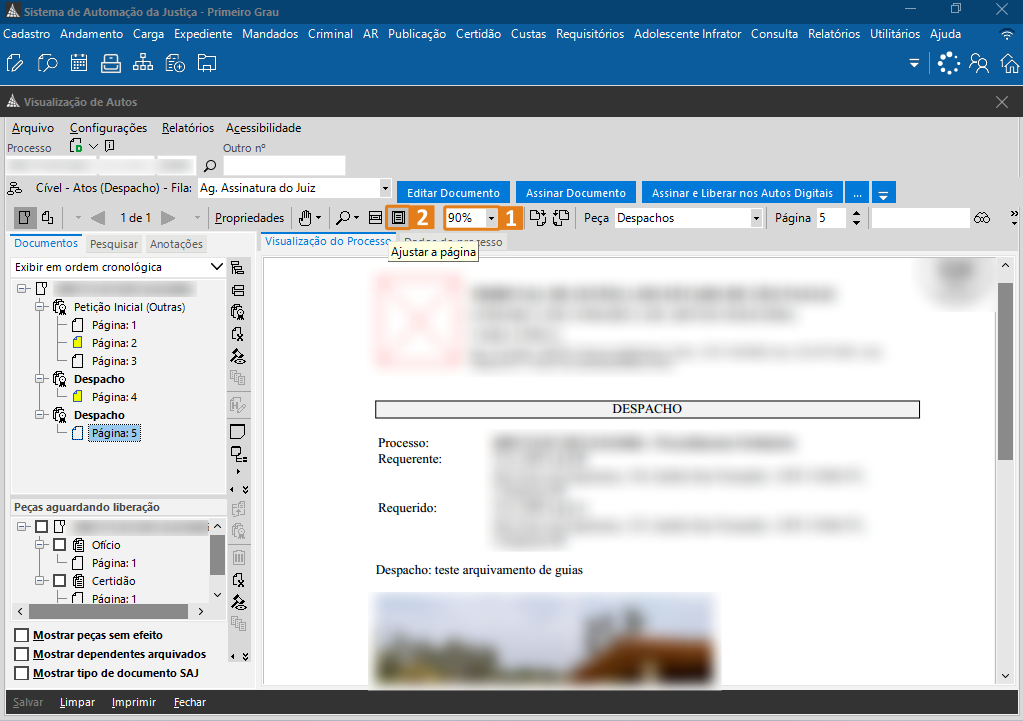Click the home icon at top right
The width and height of the screenshot is (1023, 721).
[1010, 64]
